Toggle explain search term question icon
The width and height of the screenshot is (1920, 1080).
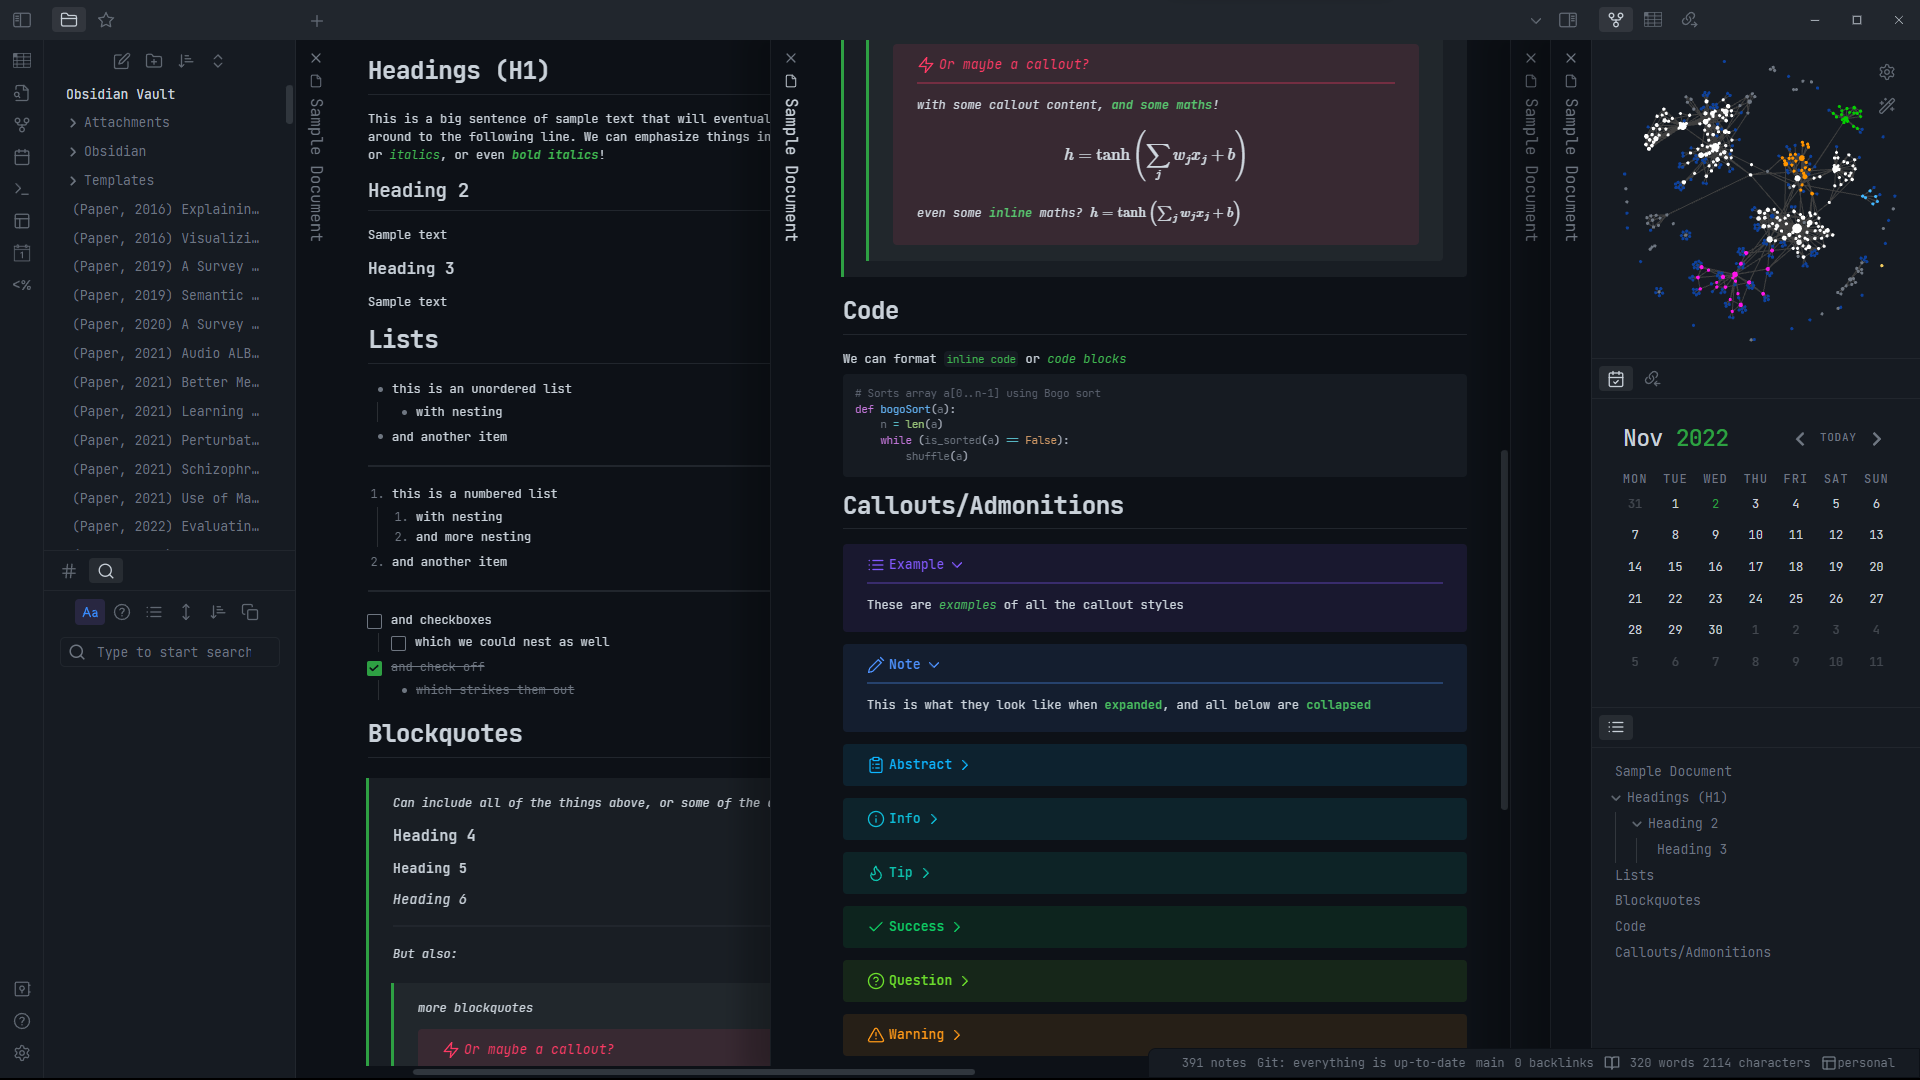click(x=122, y=612)
